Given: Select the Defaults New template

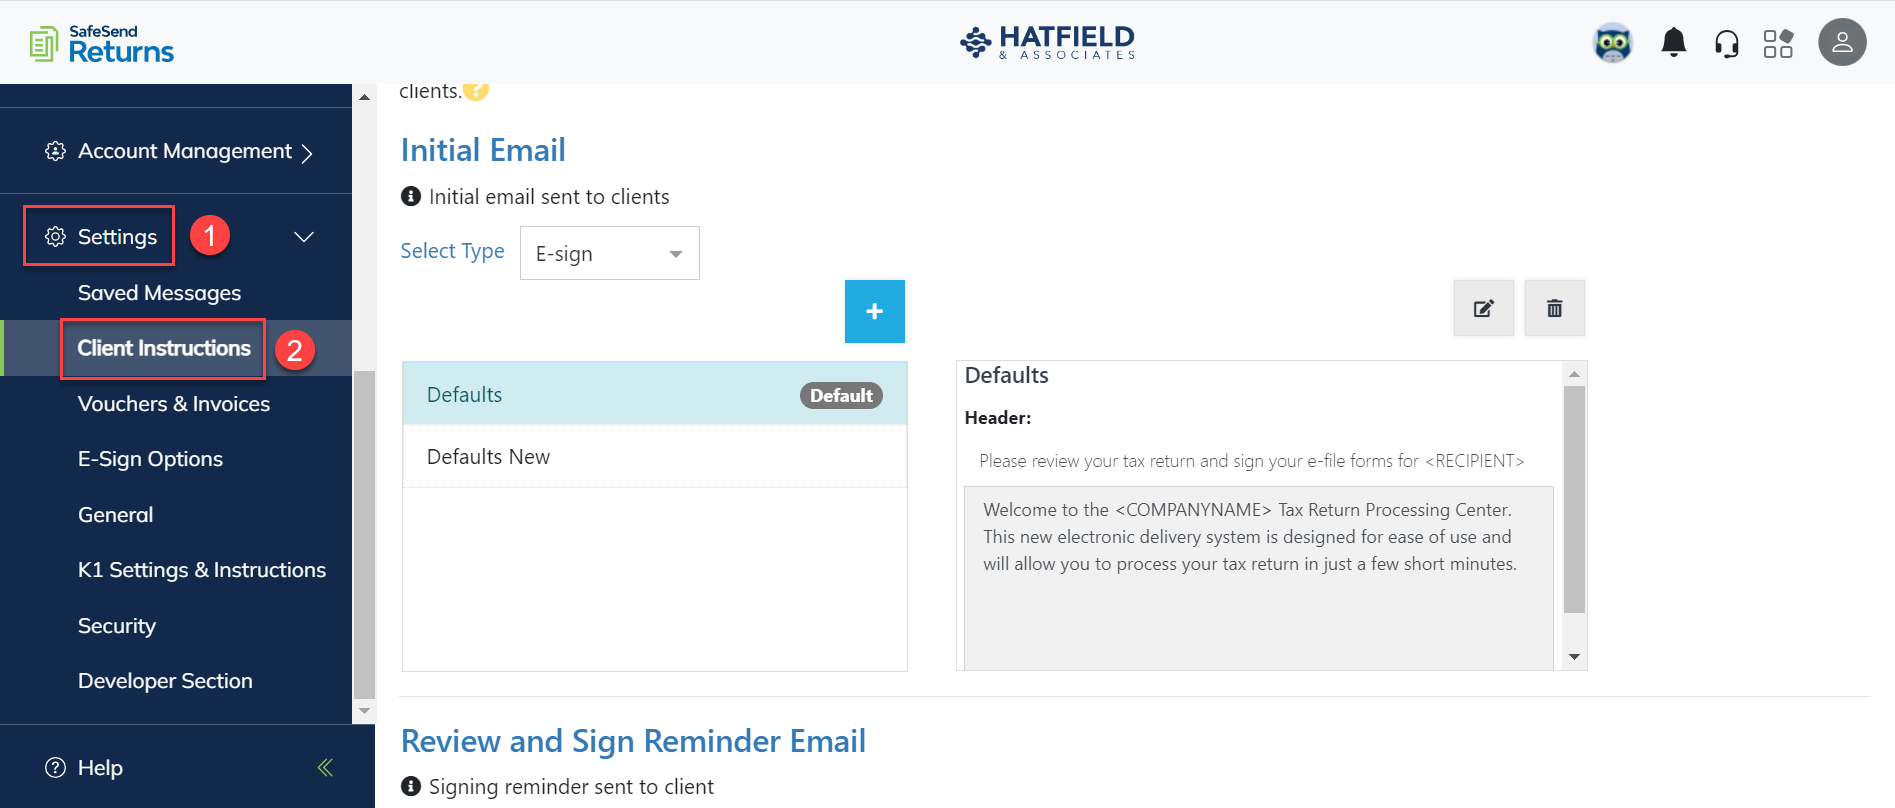Looking at the screenshot, I should (x=488, y=456).
